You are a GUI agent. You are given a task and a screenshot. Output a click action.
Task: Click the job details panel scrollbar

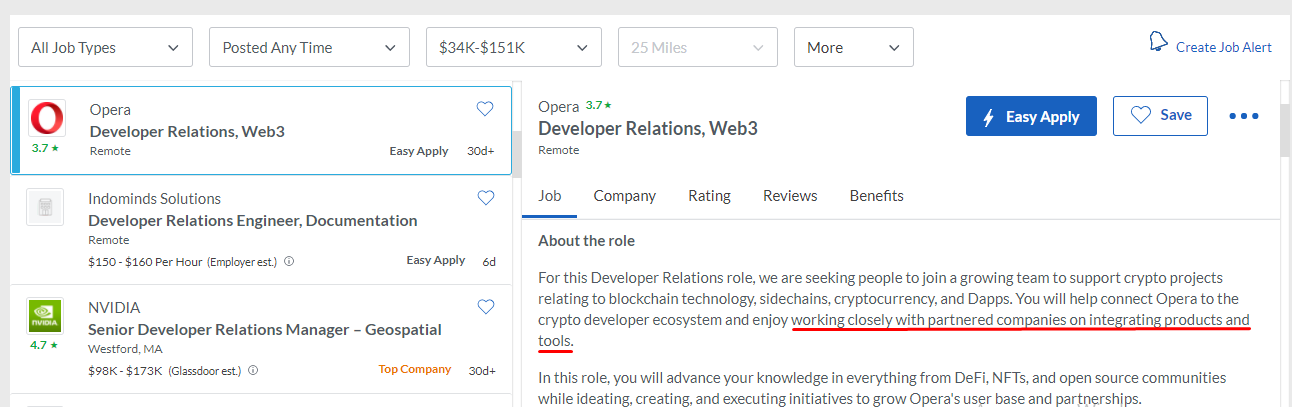coord(1286,130)
